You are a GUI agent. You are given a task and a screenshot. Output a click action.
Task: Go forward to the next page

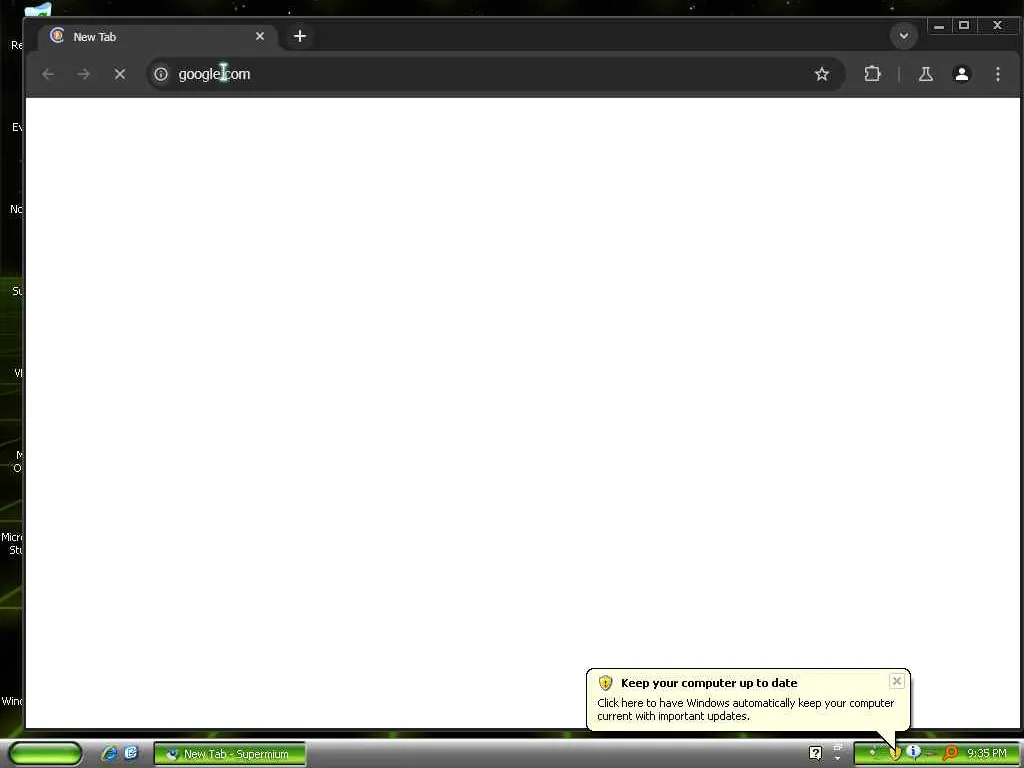click(84, 74)
